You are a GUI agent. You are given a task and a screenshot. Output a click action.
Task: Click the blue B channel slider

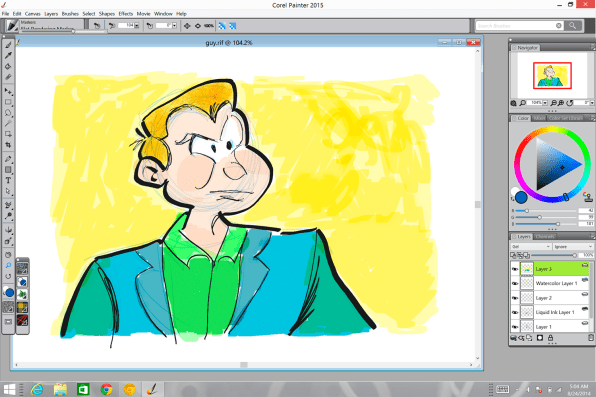(x=546, y=224)
